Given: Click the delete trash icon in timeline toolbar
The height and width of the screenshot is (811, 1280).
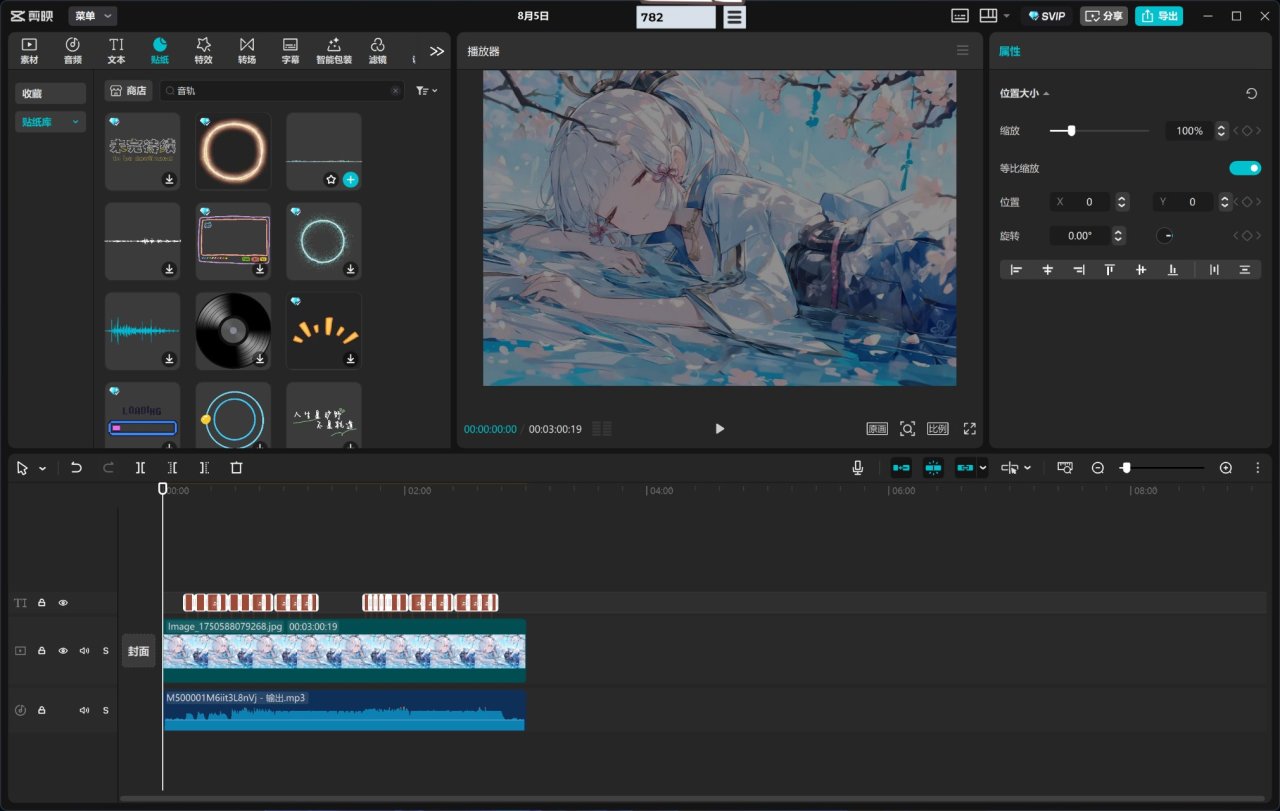Looking at the screenshot, I should [x=236, y=467].
